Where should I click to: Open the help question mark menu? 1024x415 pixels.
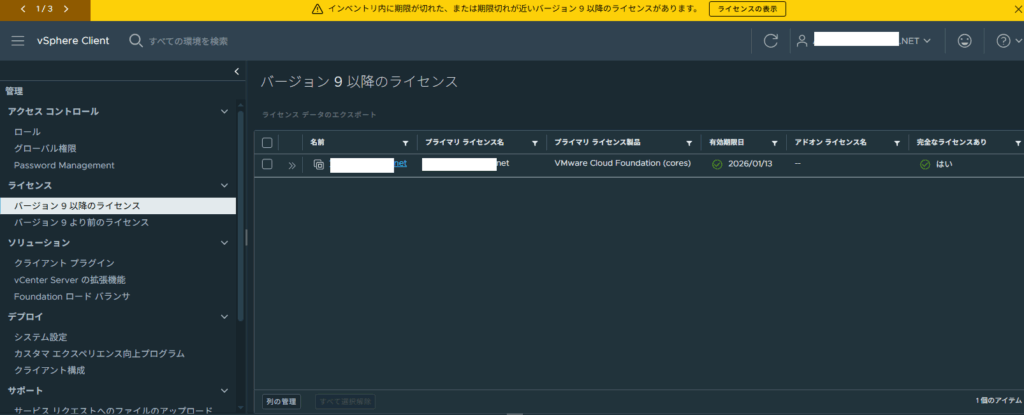[x=1003, y=41]
